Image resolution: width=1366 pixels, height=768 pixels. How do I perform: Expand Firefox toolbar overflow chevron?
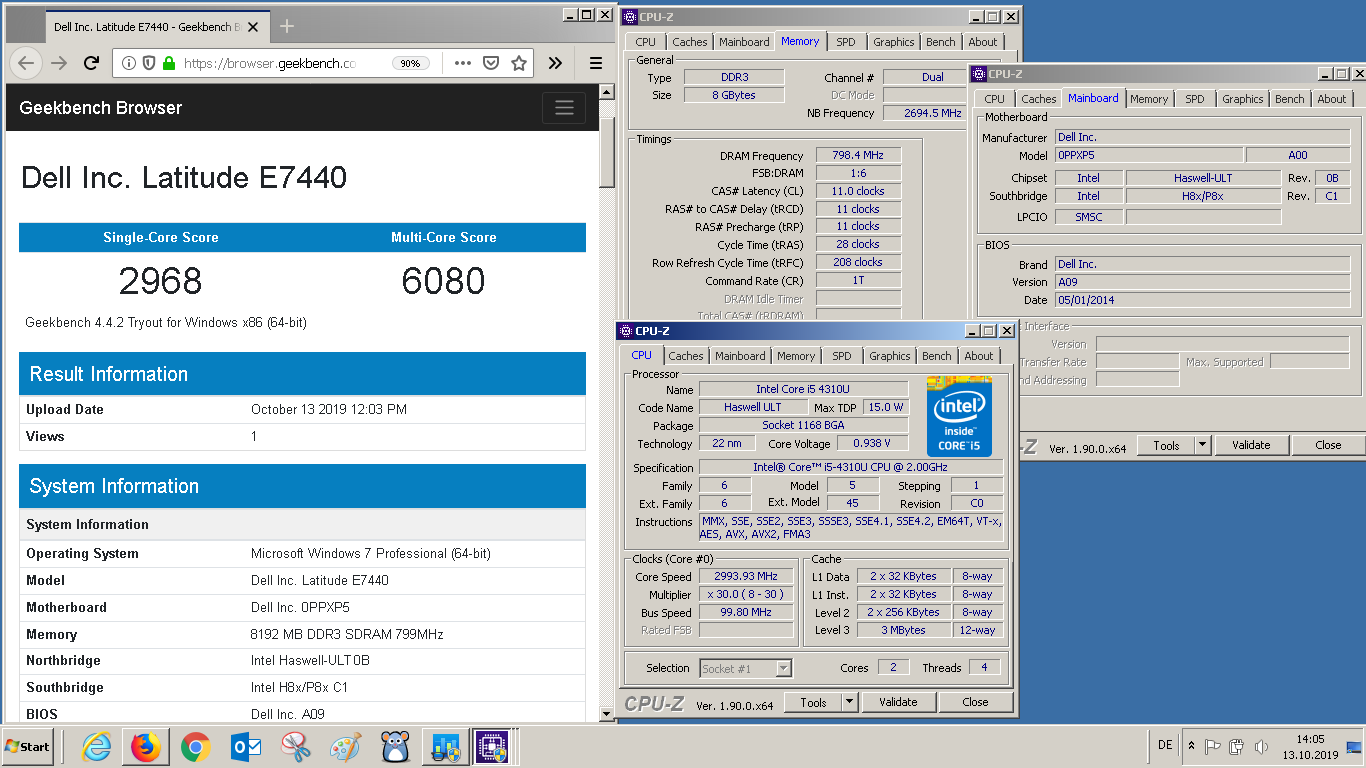coord(555,63)
